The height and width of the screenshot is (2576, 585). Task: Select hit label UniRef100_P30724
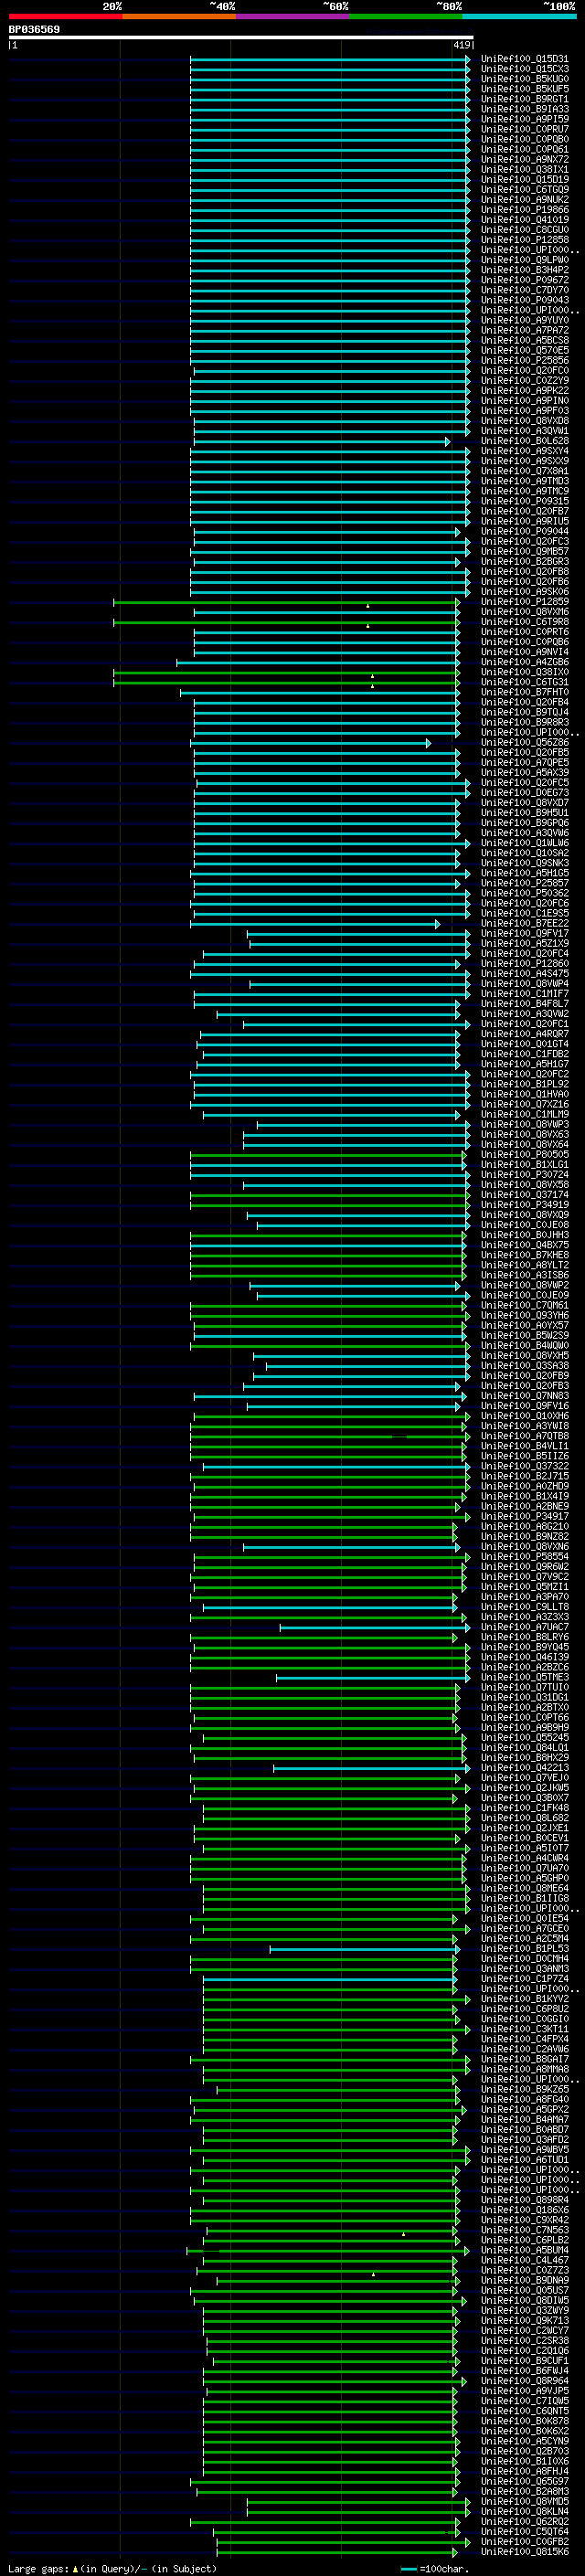(x=524, y=1174)
